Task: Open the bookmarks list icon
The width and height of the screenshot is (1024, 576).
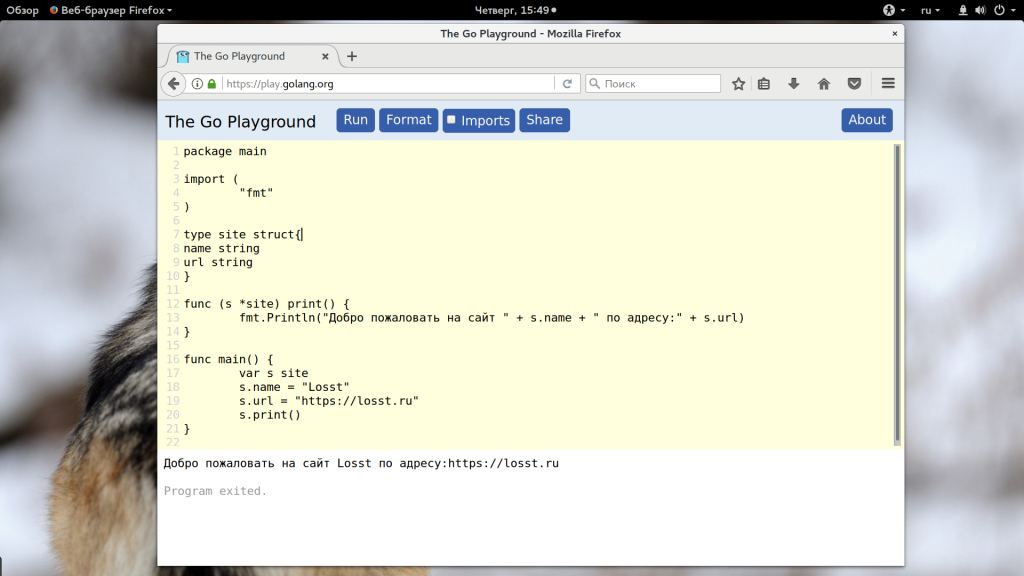Action: click(x=764, y=84)
